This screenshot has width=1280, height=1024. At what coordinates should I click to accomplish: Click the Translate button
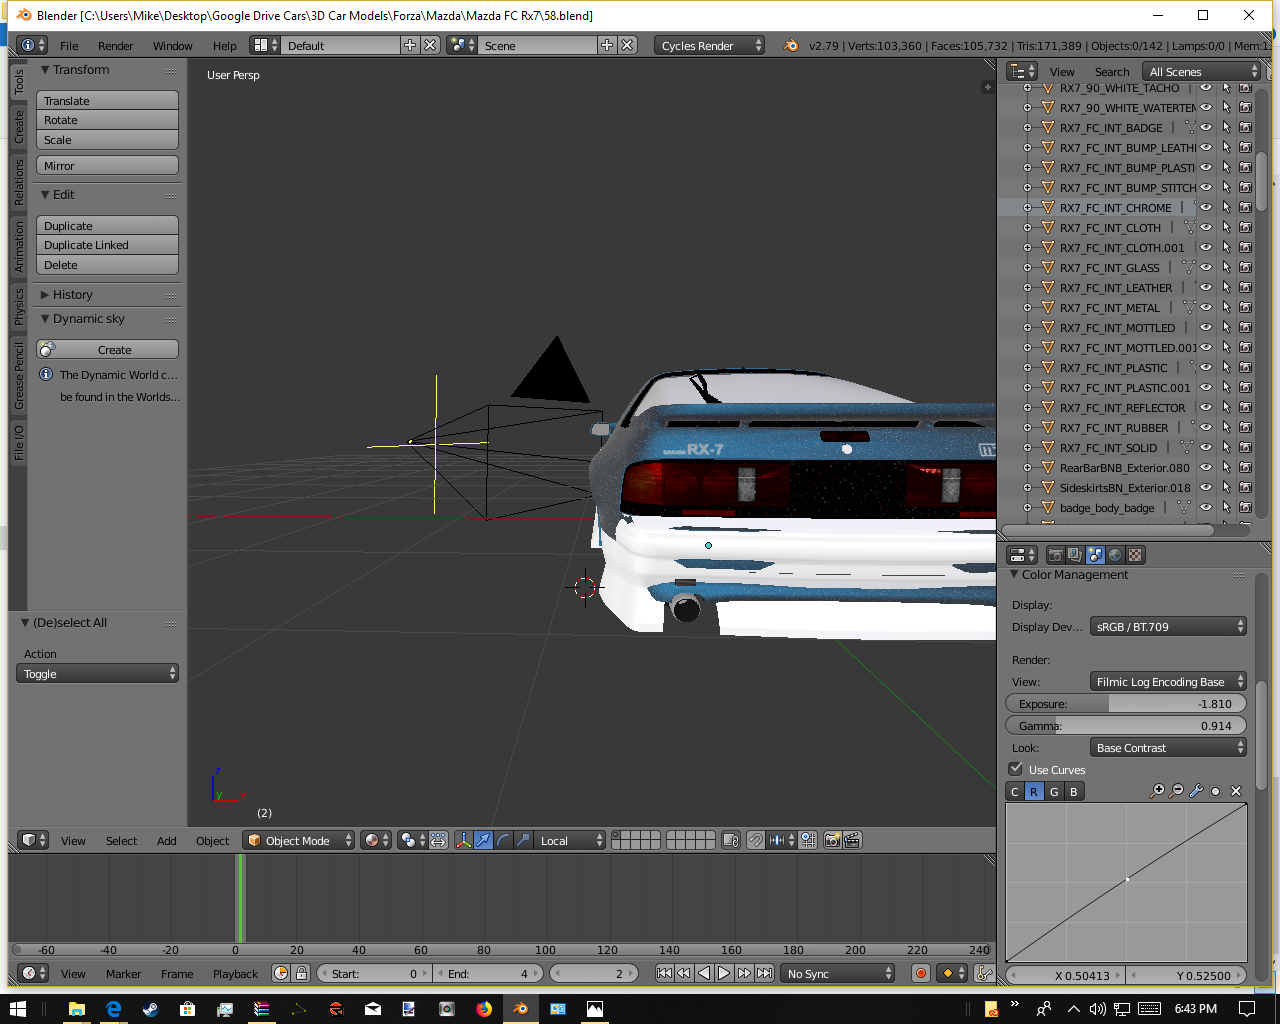[x=107, y=101]
